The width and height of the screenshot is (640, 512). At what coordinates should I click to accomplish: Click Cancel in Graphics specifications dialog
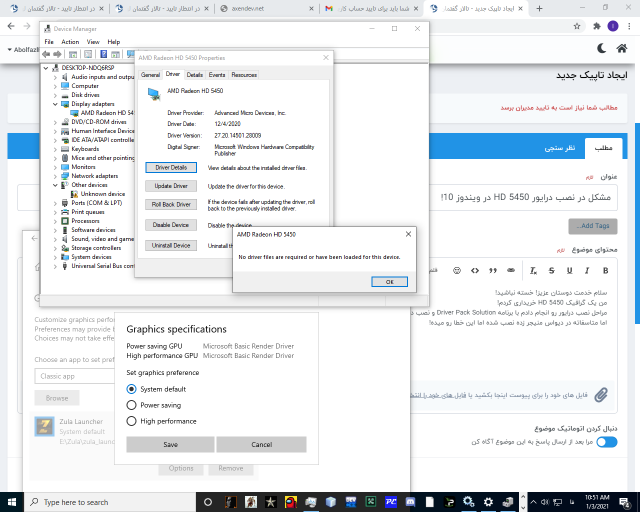point(262,444)
